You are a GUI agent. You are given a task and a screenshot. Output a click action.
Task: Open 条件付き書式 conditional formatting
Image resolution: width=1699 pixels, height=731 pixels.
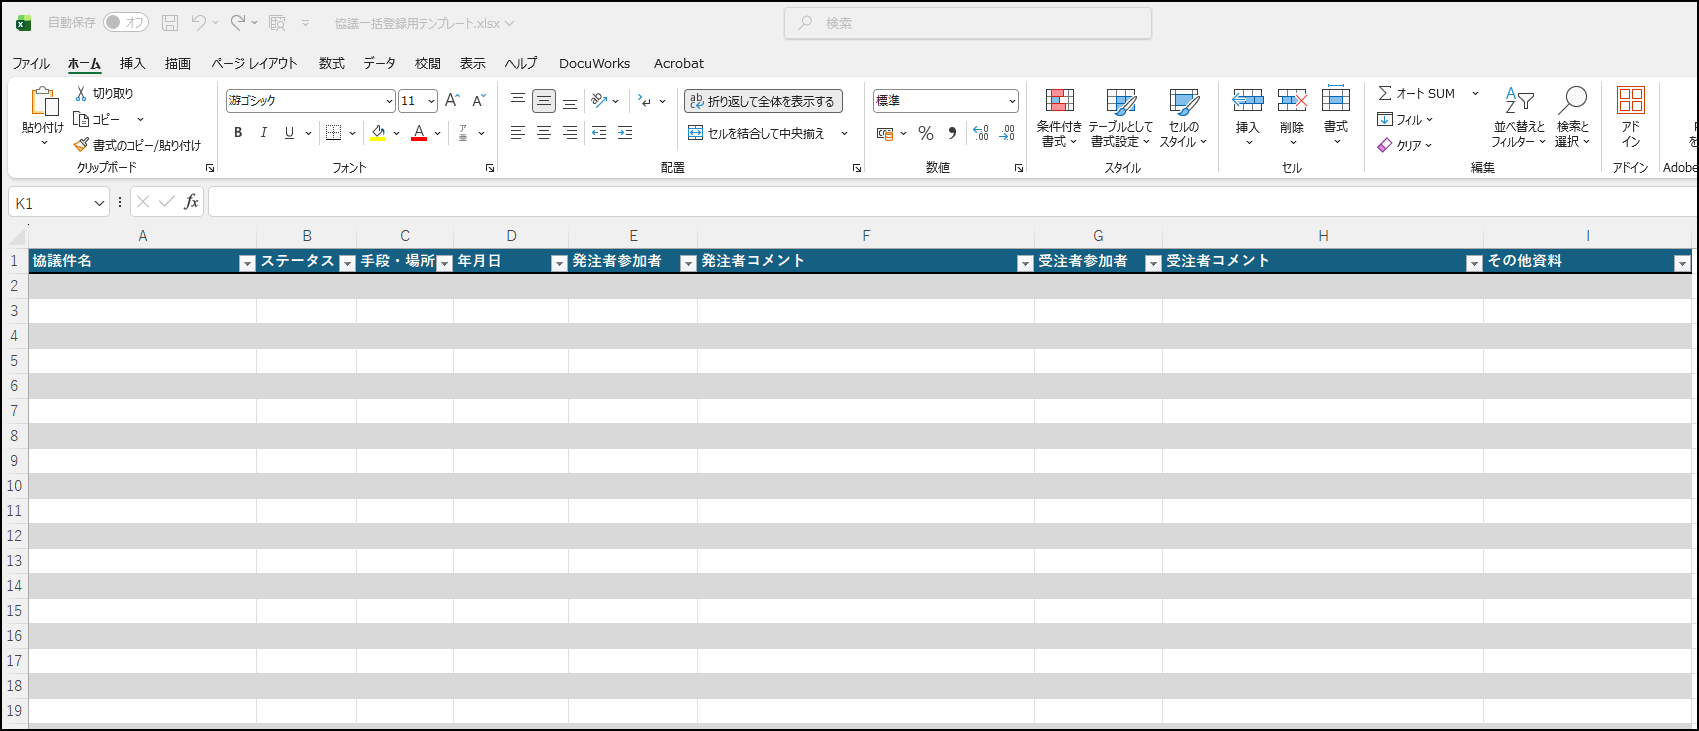point(1059,118)
